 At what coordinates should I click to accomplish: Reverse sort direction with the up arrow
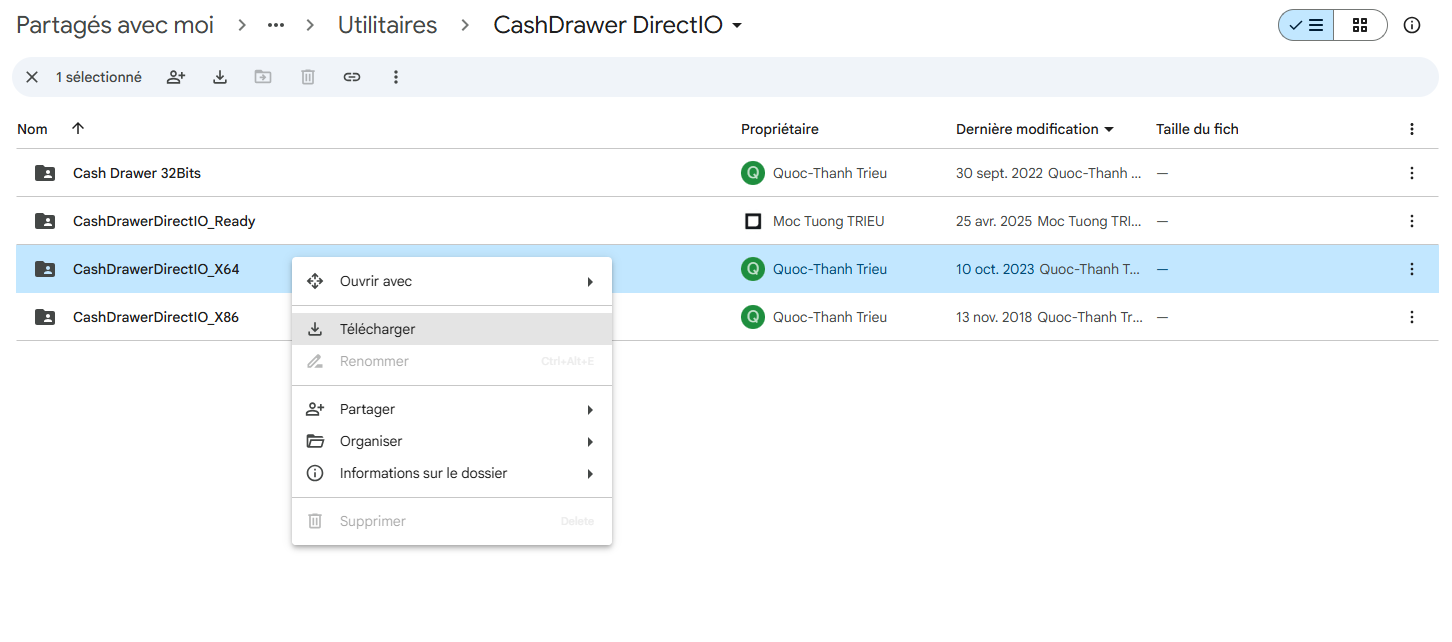(78, 129)
